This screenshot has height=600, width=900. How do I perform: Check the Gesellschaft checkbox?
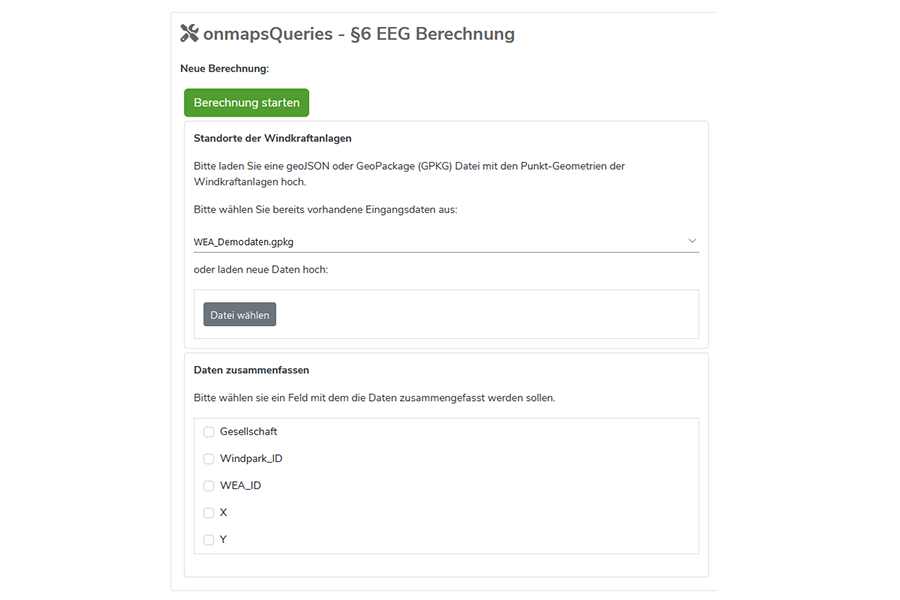[x=209, y=431]
